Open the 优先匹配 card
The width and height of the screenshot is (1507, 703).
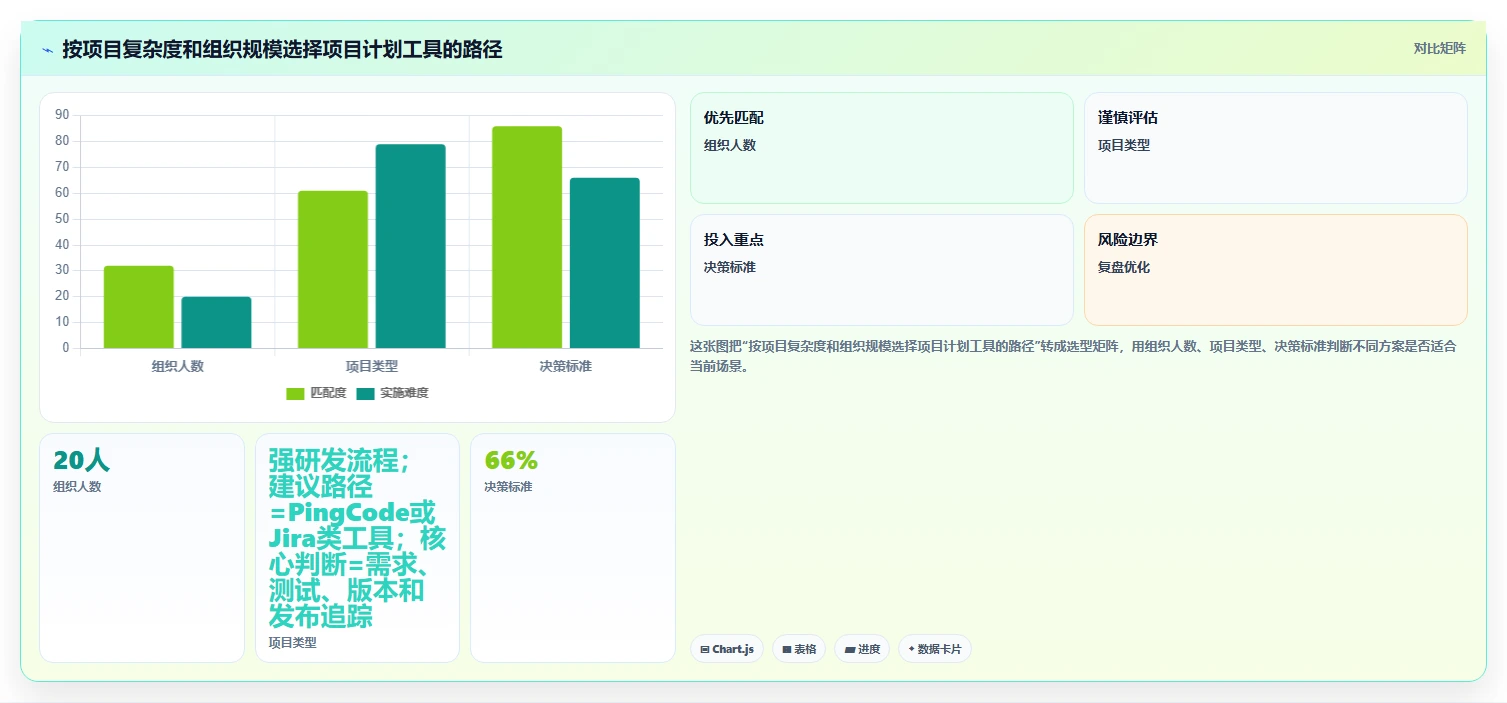881,148
